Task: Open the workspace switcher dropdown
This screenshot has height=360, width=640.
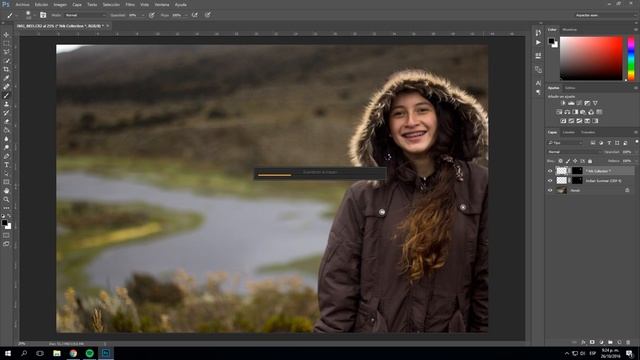Action: click(605, 15)
